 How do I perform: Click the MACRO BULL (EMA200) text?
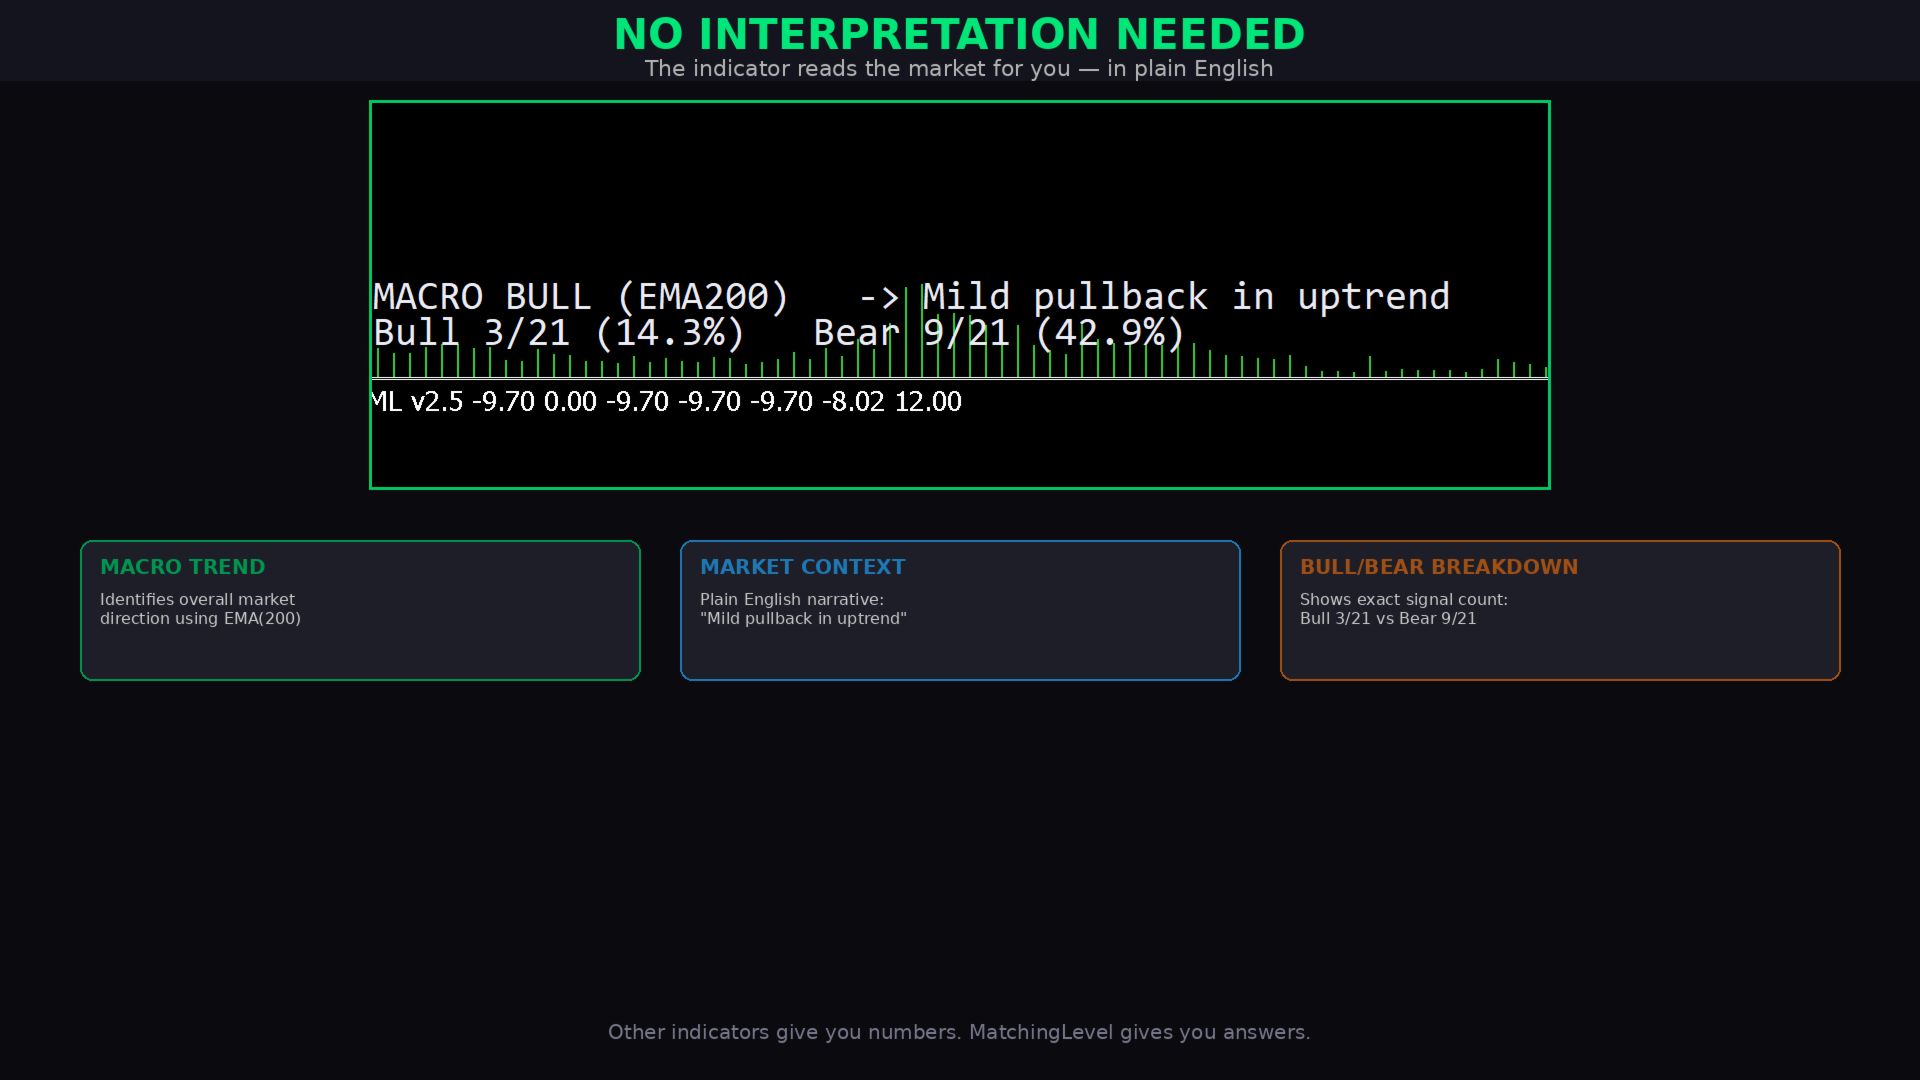point(580,297)
